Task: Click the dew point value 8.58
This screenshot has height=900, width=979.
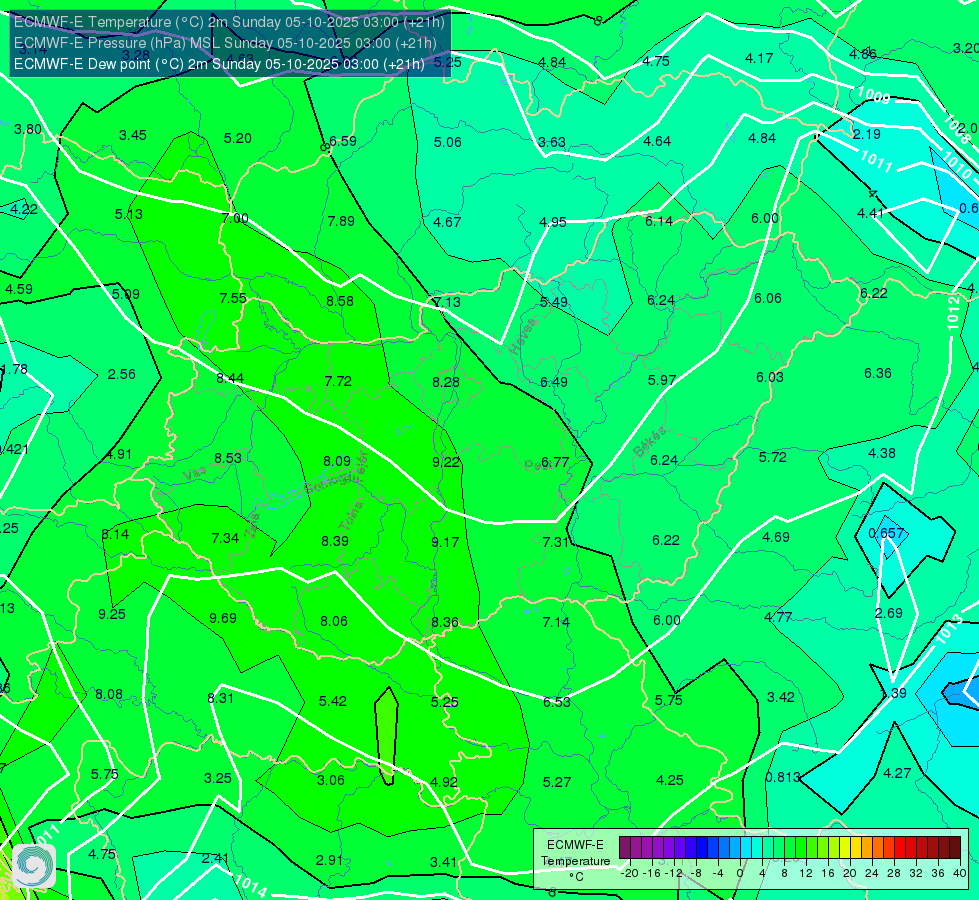Action: pyautogui.click(x=340, y=301)
